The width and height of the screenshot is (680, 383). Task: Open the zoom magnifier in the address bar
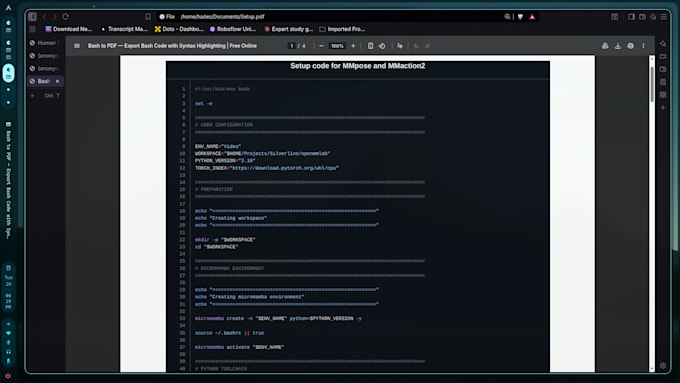[507, 16]
